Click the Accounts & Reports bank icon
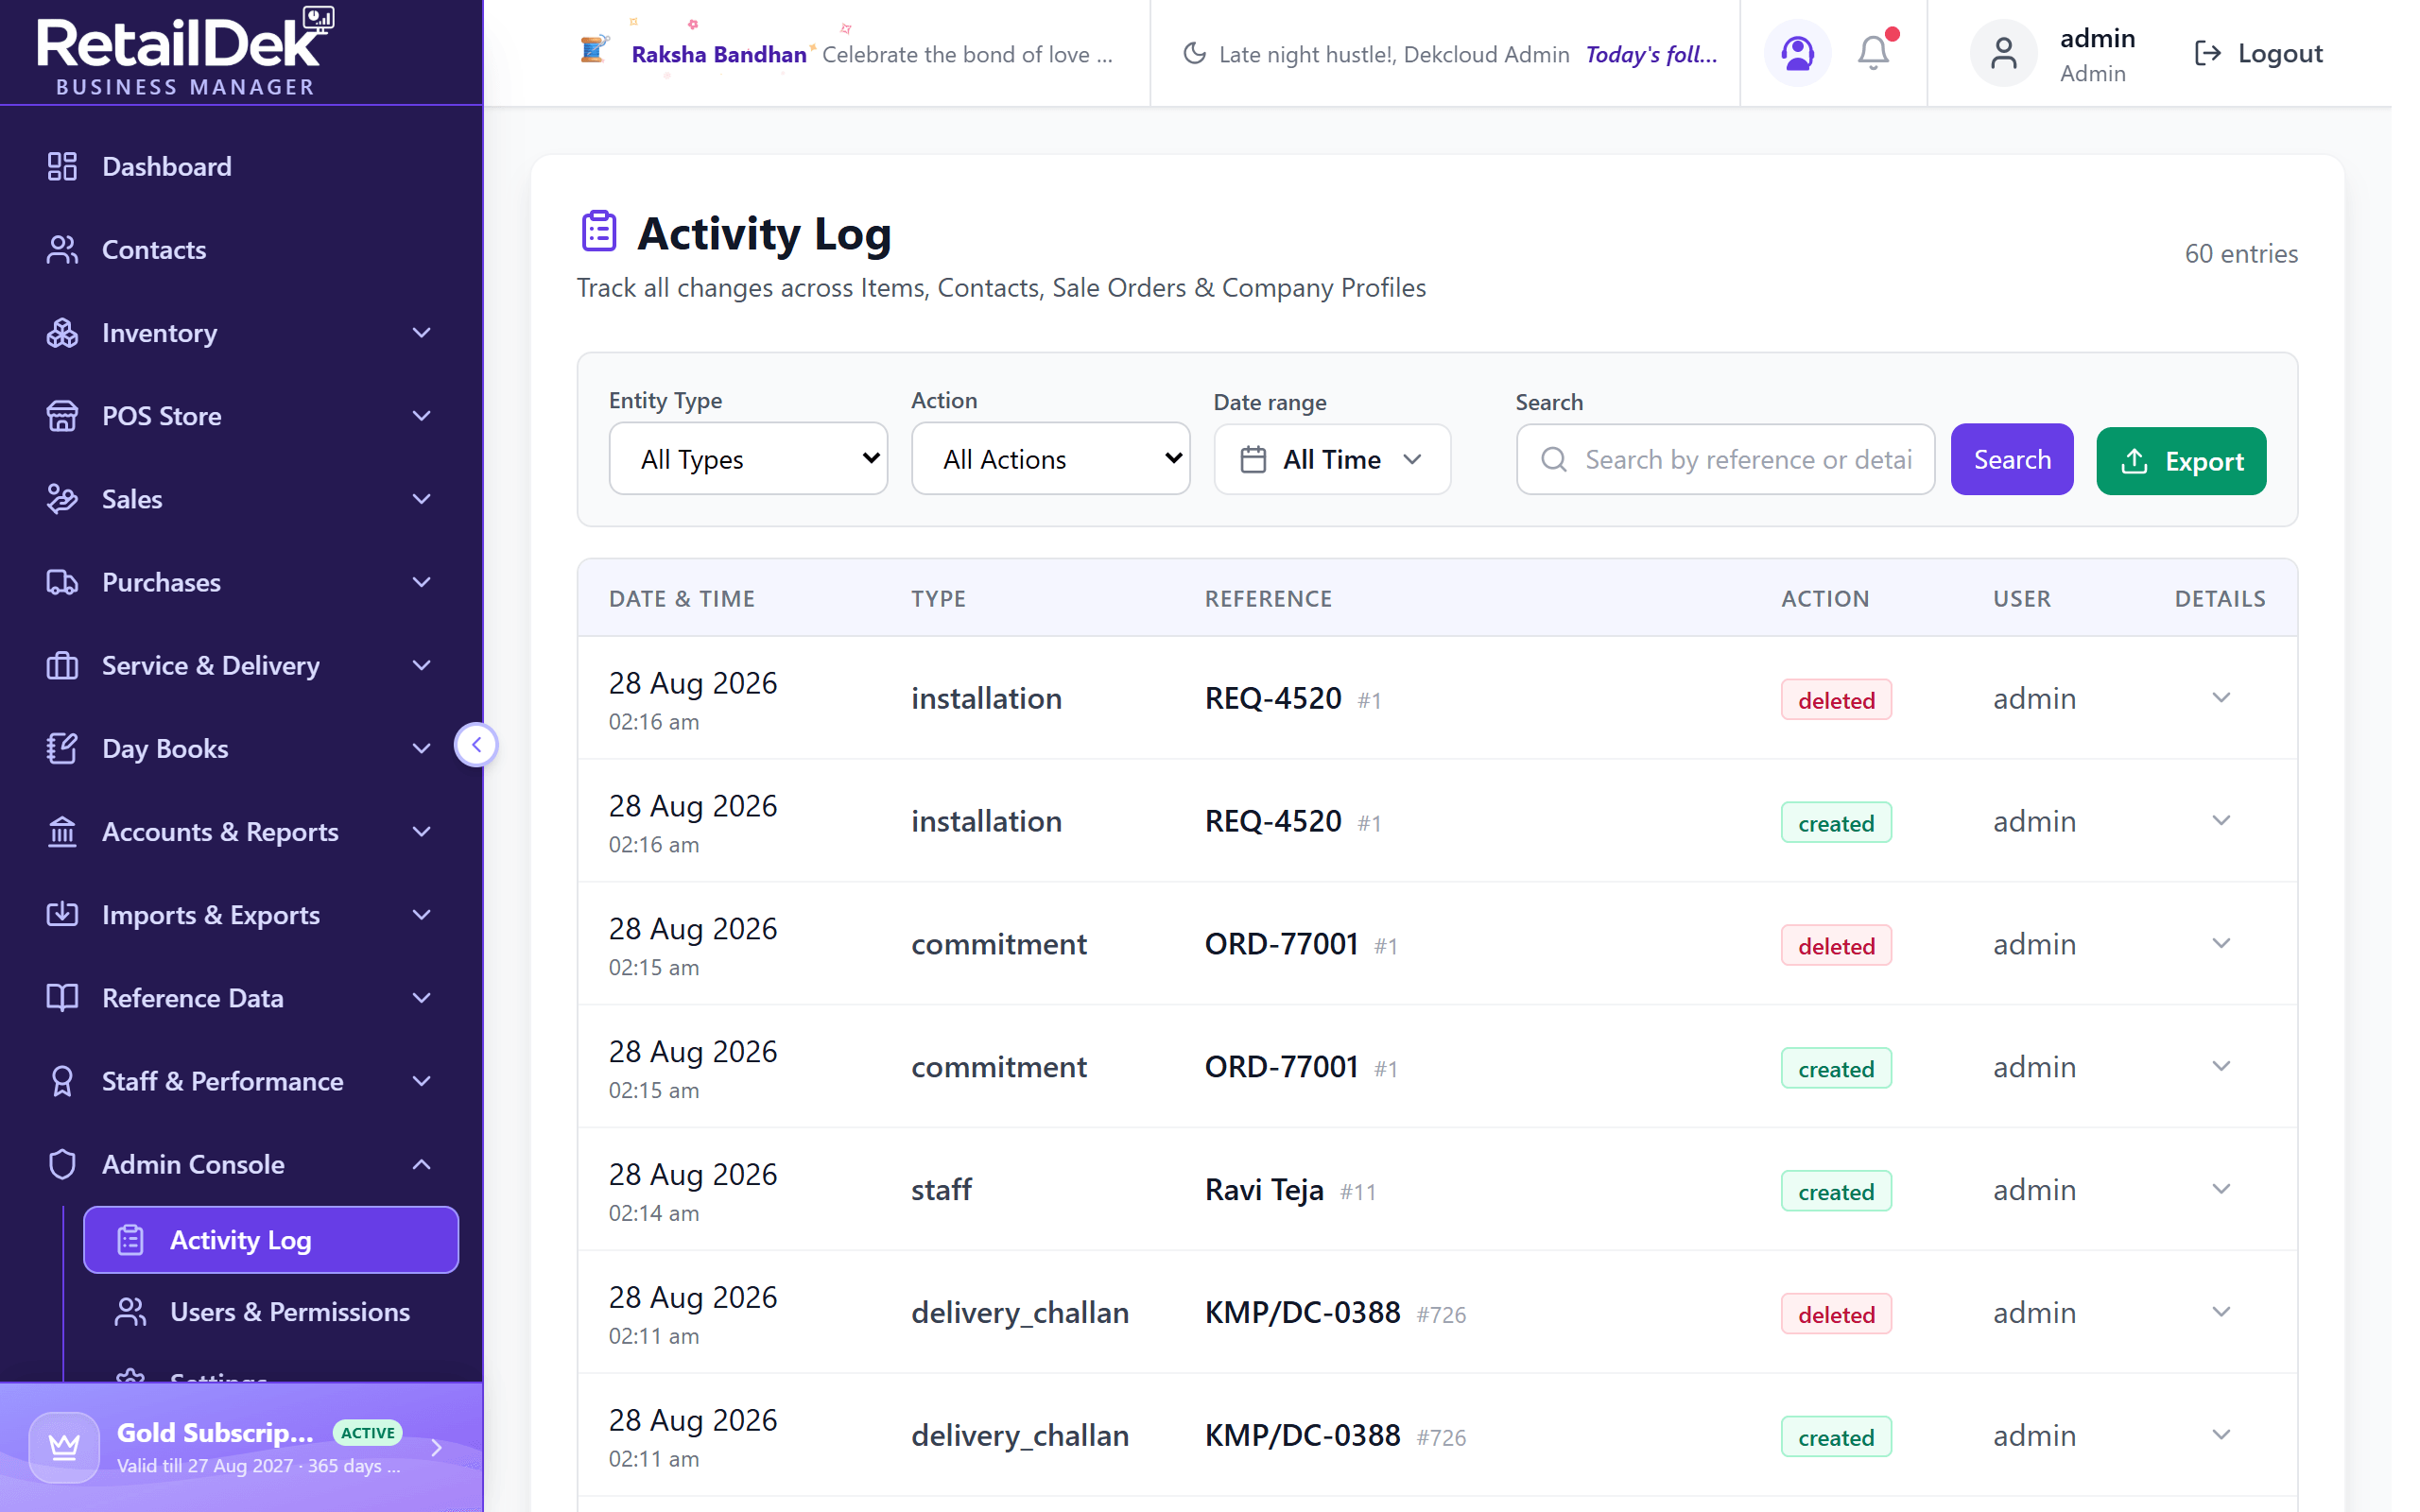Image resolution: width=2420 pixels, height=1512 pixels. 62,830
